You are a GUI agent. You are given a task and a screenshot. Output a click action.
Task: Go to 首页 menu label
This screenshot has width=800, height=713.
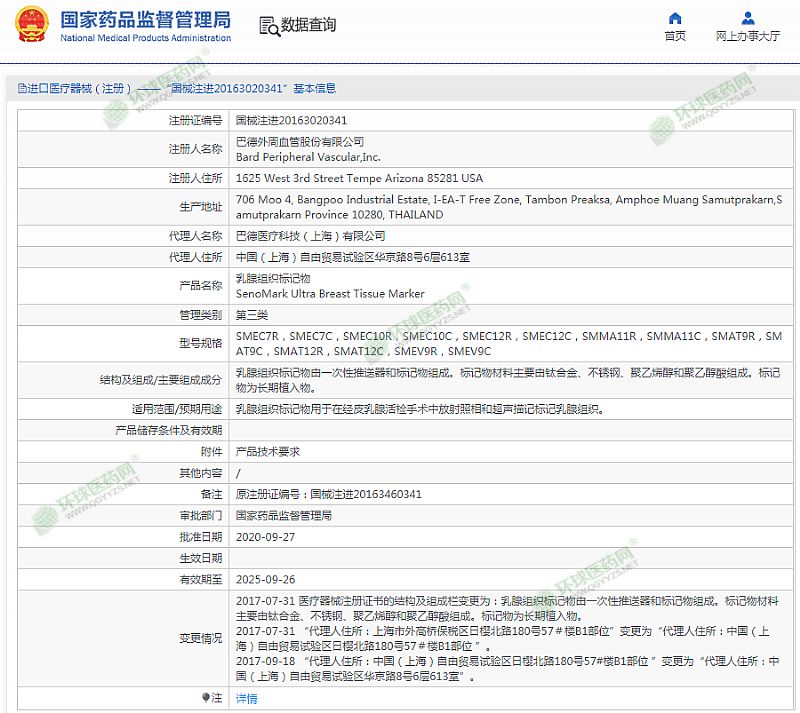[675, 37]
